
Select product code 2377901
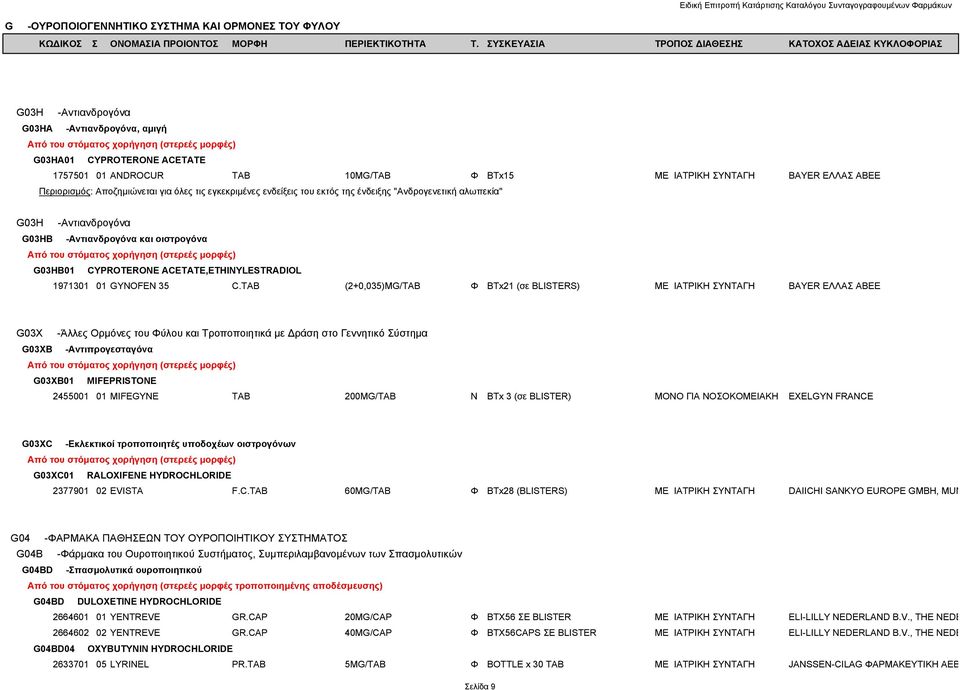pos(70,491)
